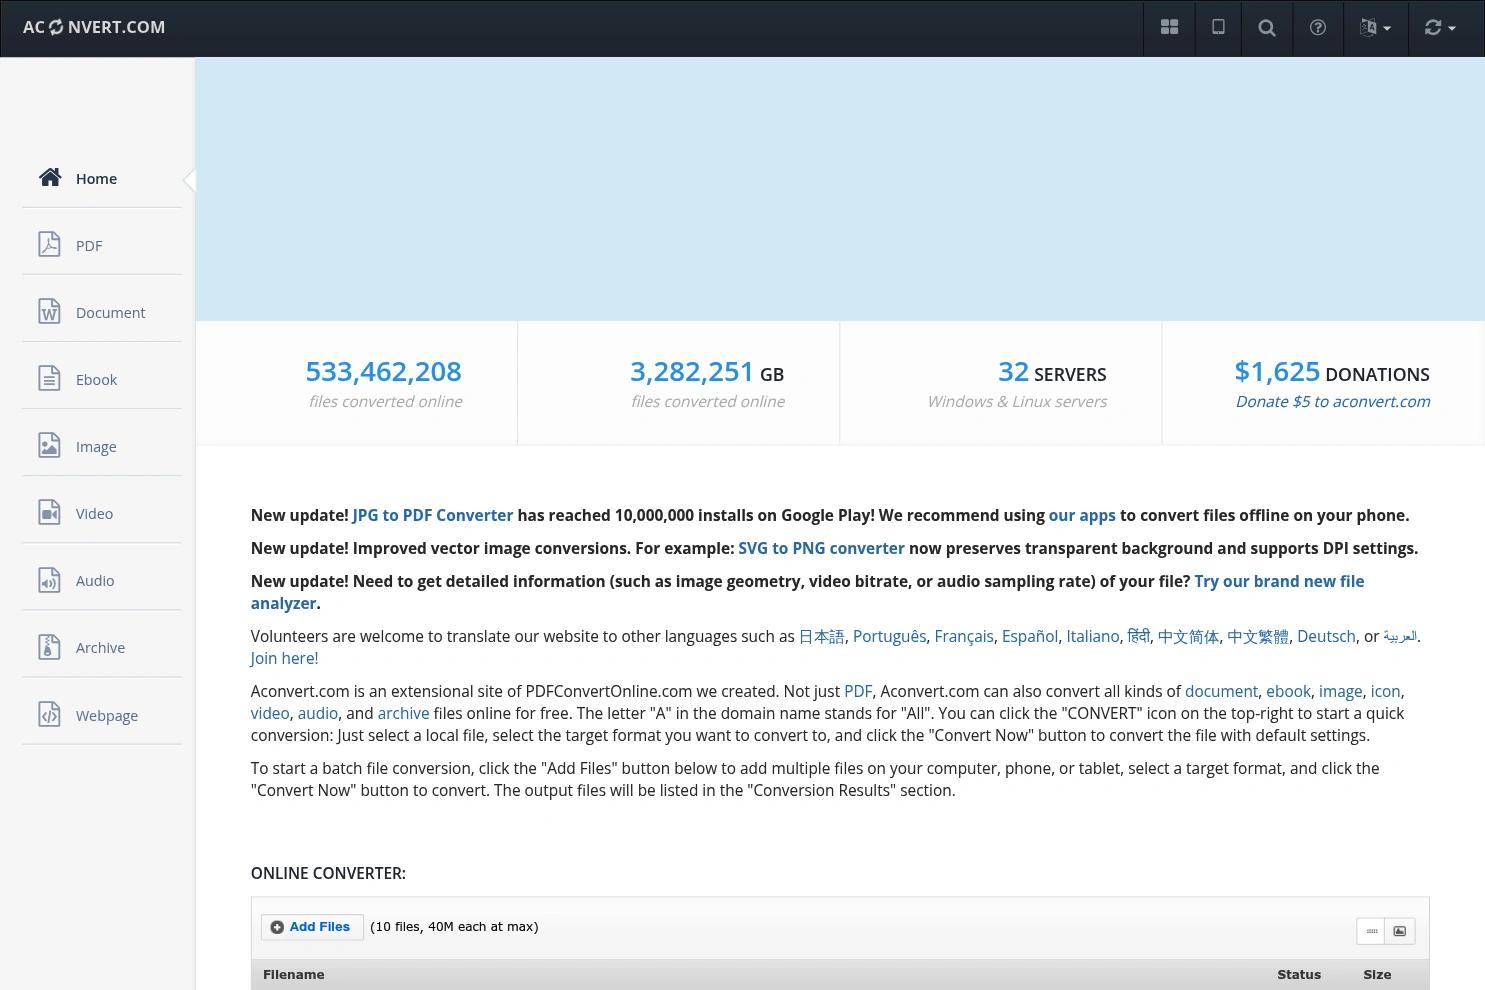This screenshot has height=990, width=1485.
Task: Click the ACONVERT.COM logo
Action: pos(94,28)
